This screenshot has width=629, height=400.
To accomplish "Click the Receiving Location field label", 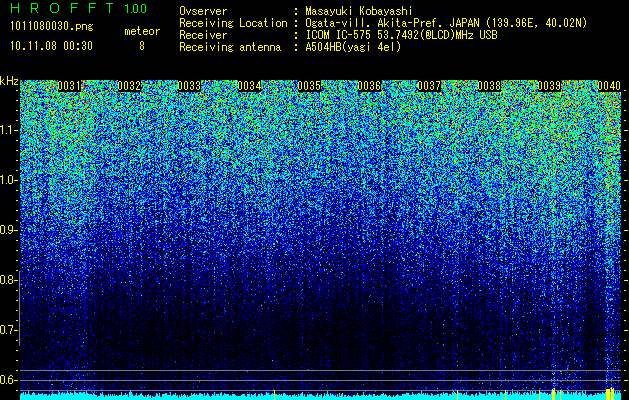I will point(233,23).
